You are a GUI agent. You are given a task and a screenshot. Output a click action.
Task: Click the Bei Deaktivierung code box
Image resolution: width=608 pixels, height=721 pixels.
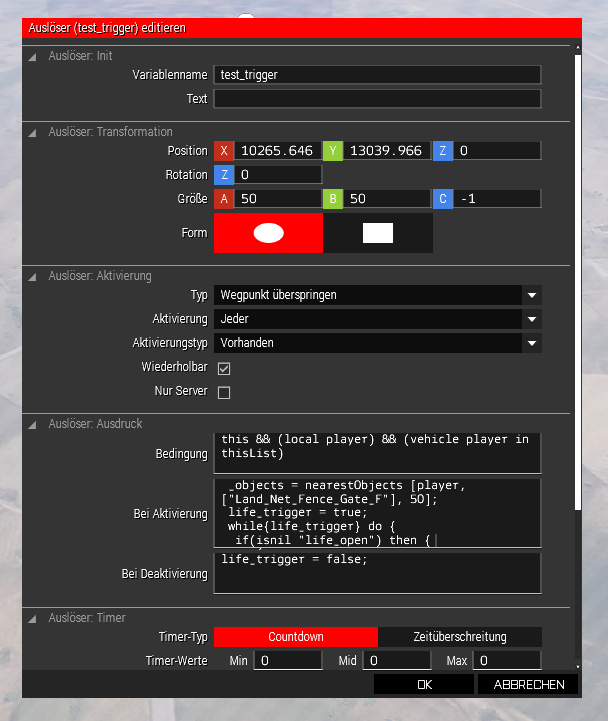click(x=378, y=573)
